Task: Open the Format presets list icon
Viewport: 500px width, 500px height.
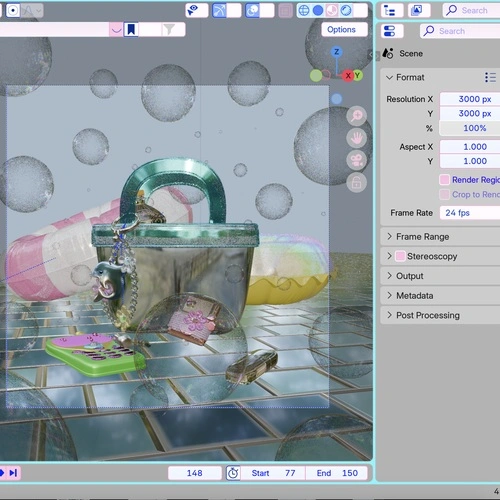Action: pyautogui.click(x=491, y=77)
